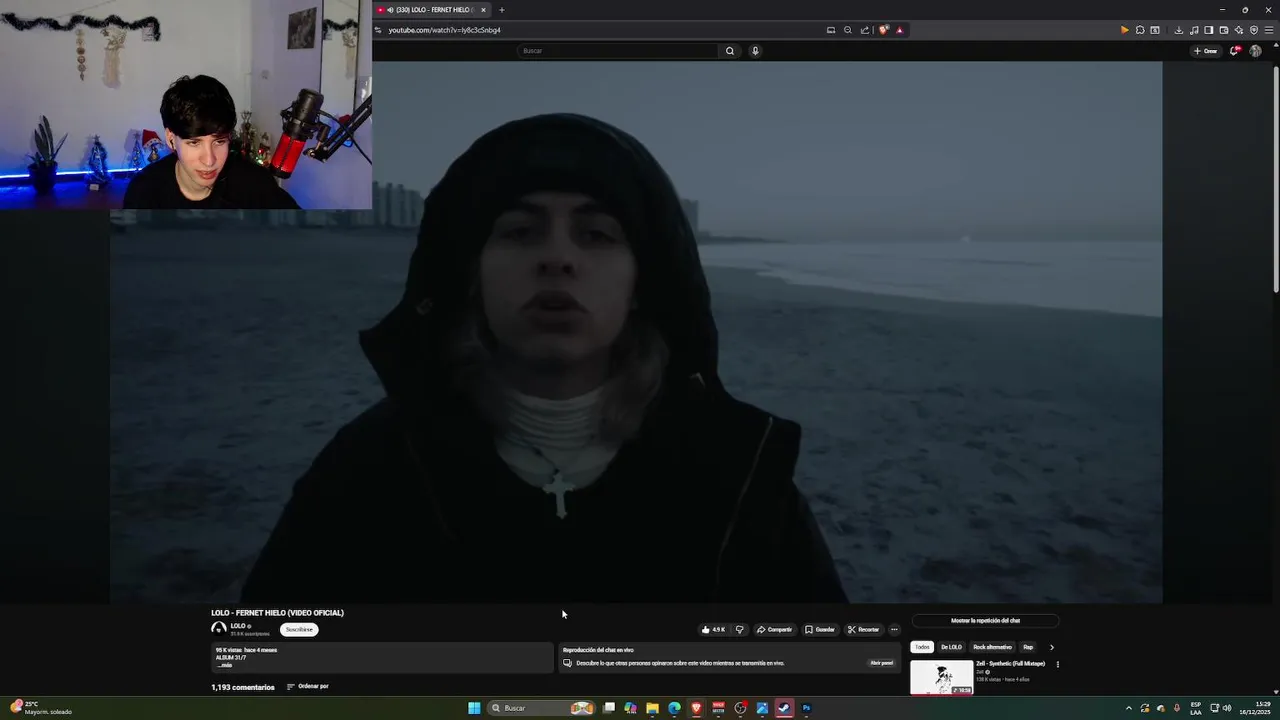The height and width of the screenshot is (720, 1280).
Task: Open the Brave Leo AI icon
Action: (1239, 30)
